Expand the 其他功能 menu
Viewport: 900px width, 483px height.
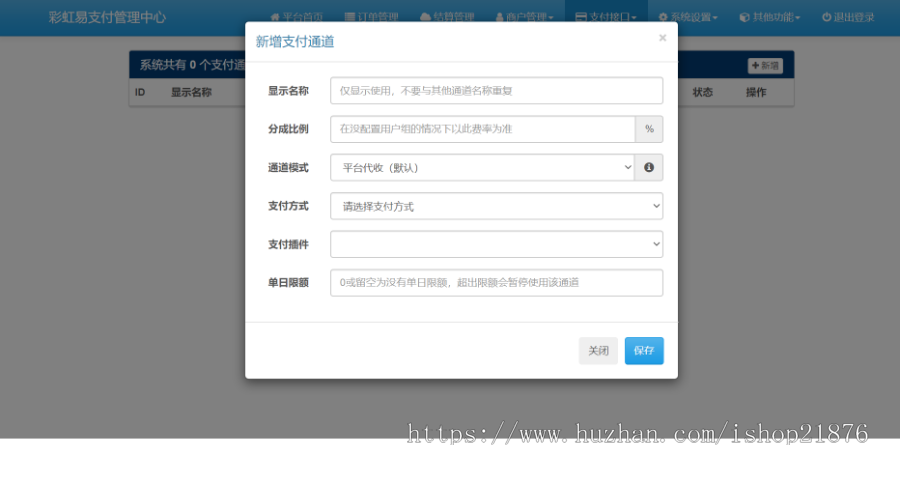click(770, 17)
